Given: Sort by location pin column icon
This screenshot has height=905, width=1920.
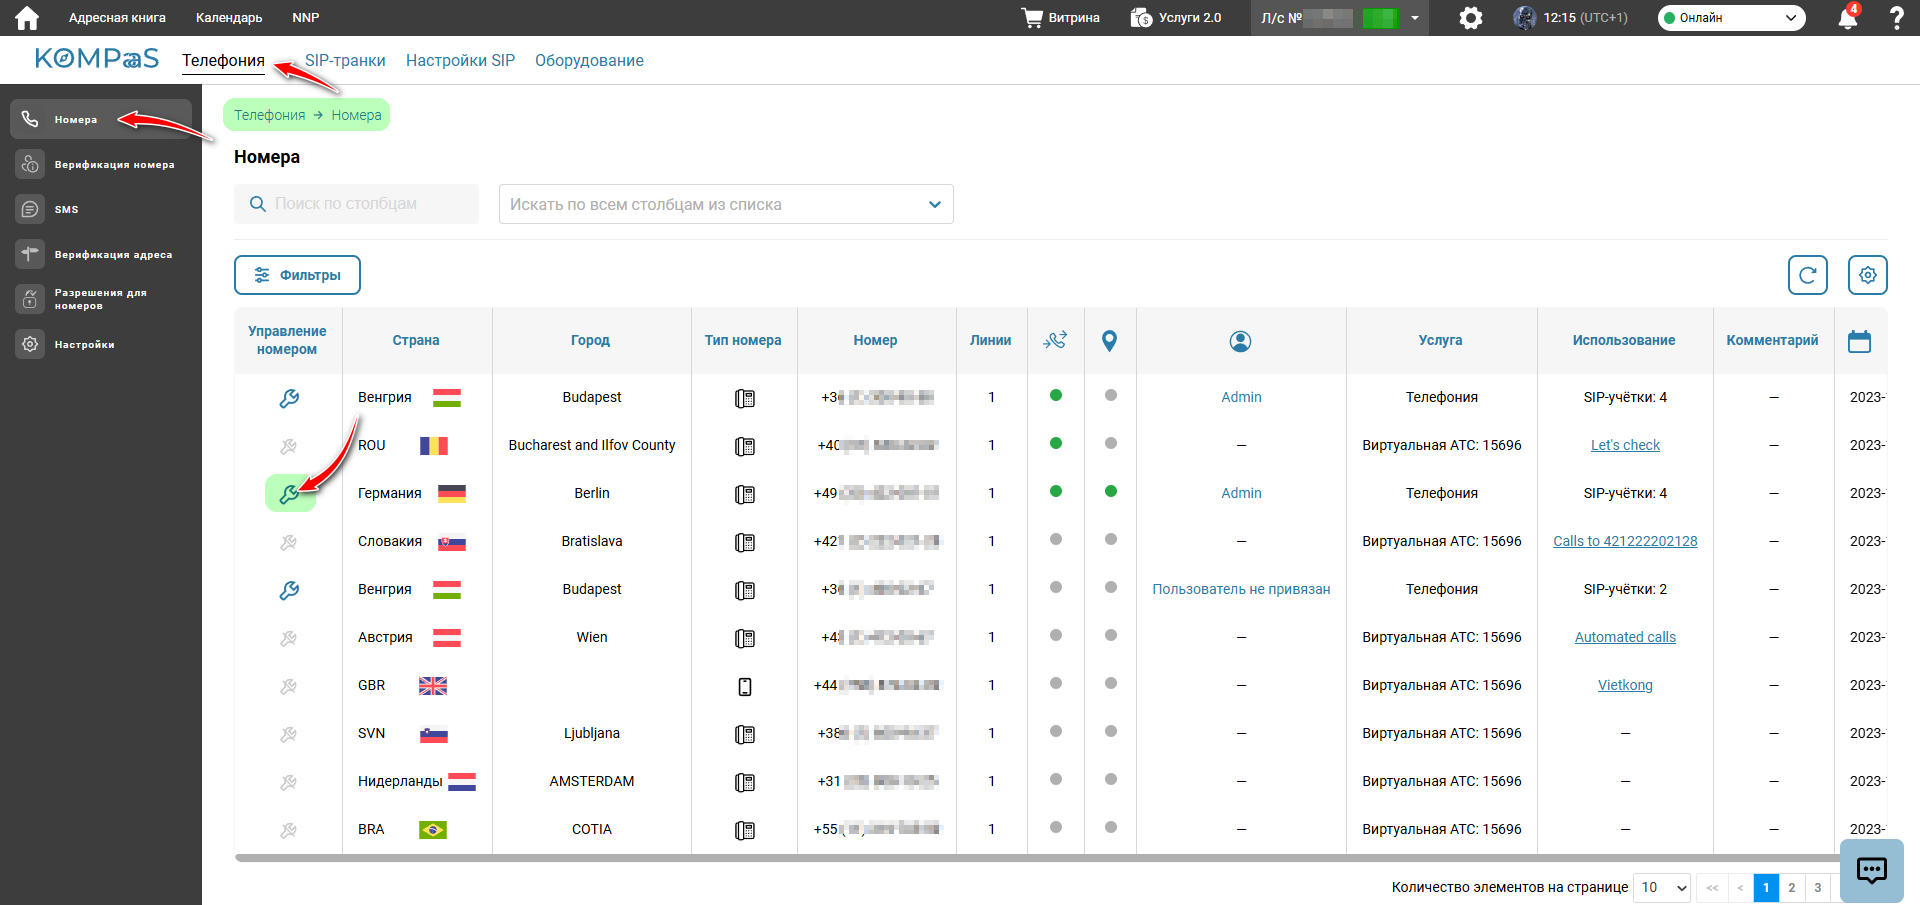Looking at the screenshot, I should pyautogui.click(x=1109, y=341).
